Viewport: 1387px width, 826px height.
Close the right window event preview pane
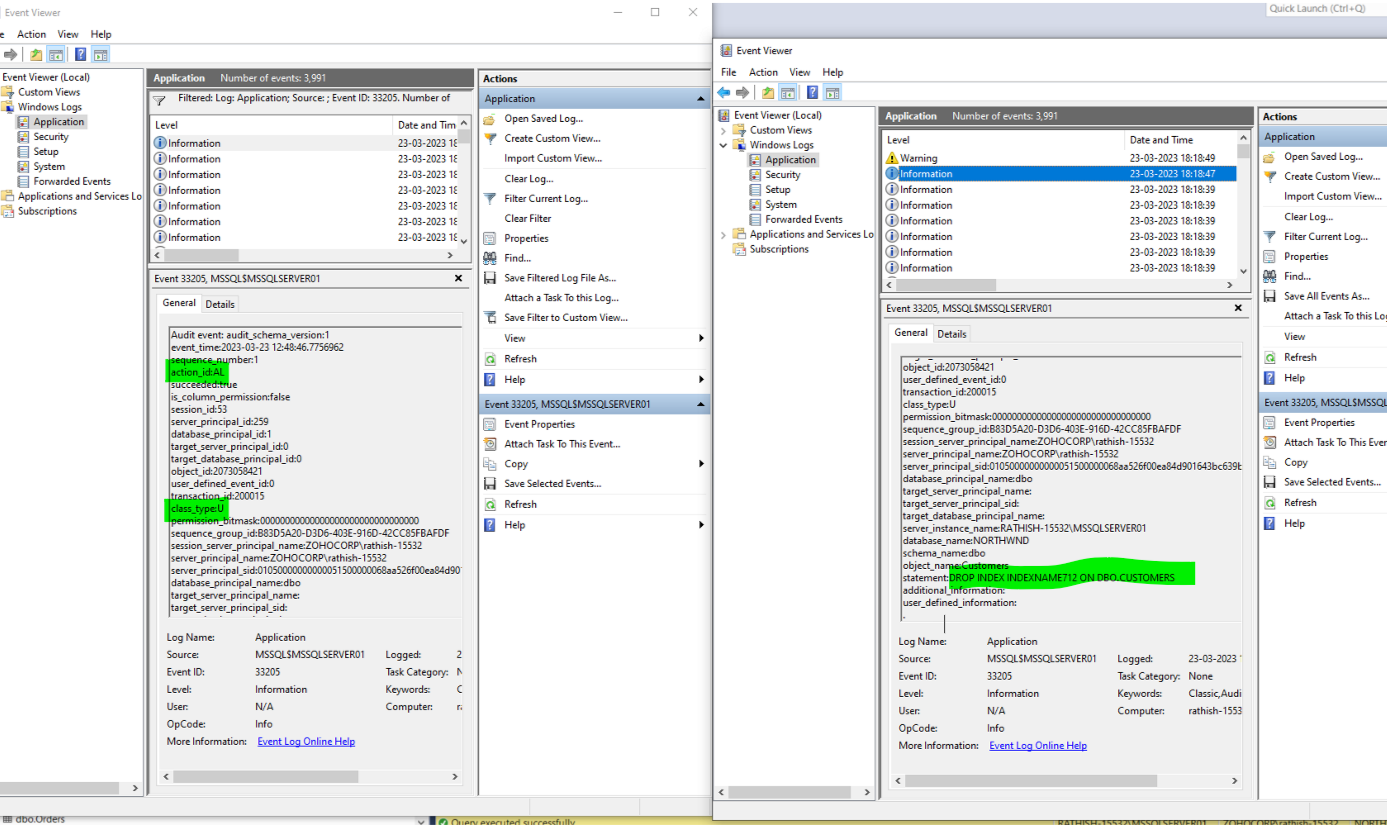(1240, 309)
